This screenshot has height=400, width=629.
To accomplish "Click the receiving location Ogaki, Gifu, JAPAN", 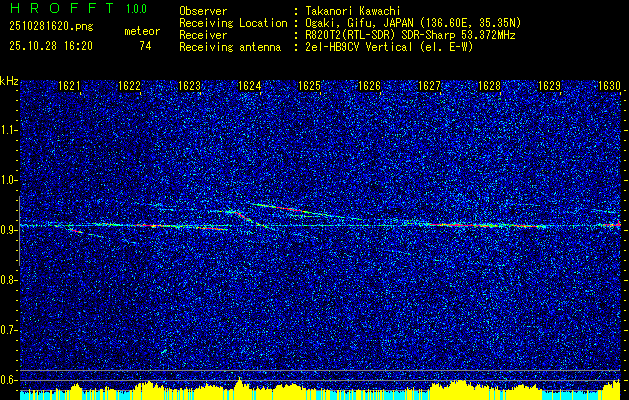I will click(360, 23).
